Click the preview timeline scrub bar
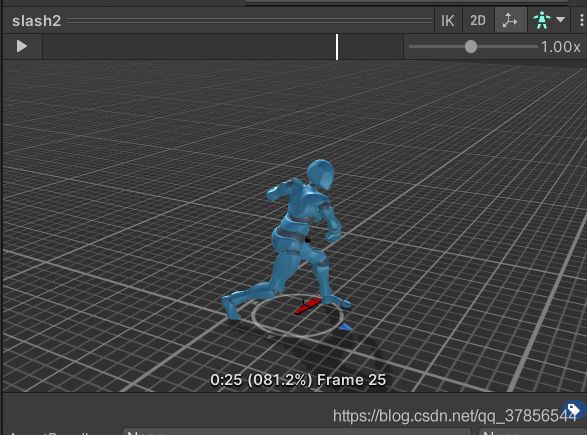The image size is (587, 435). point(223,47)
